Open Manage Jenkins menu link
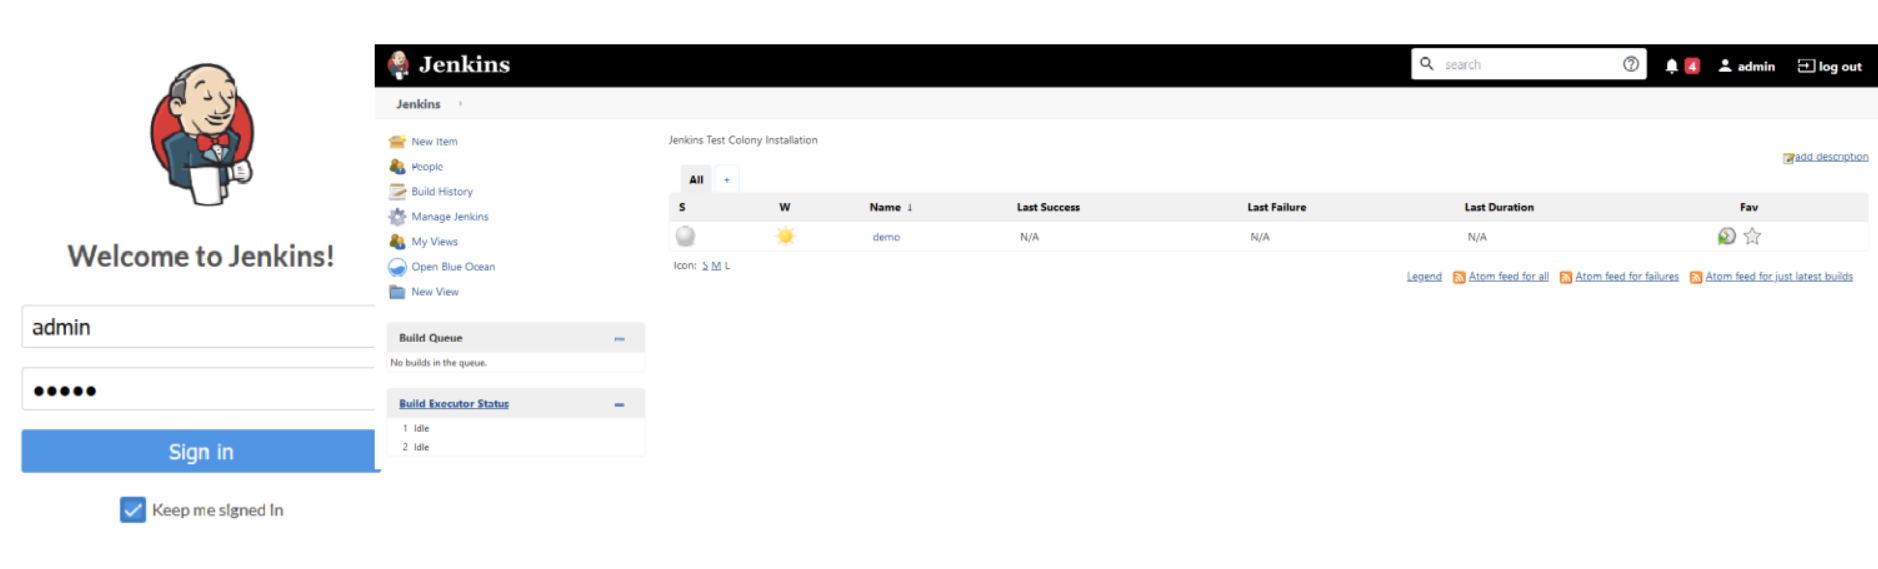 (x=450, y=217)
